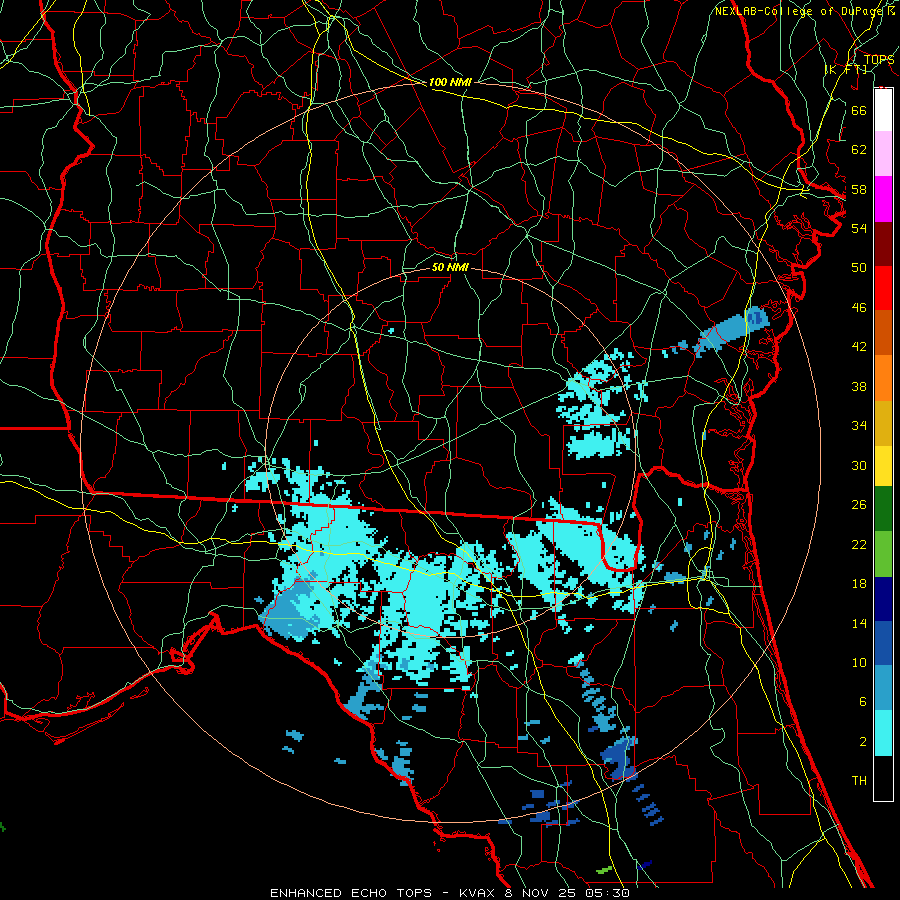This screenshot has height=900, width=900.
Task: Click the "ENHANCED ECHO TOPS" product title
Action: coord(351,893)
